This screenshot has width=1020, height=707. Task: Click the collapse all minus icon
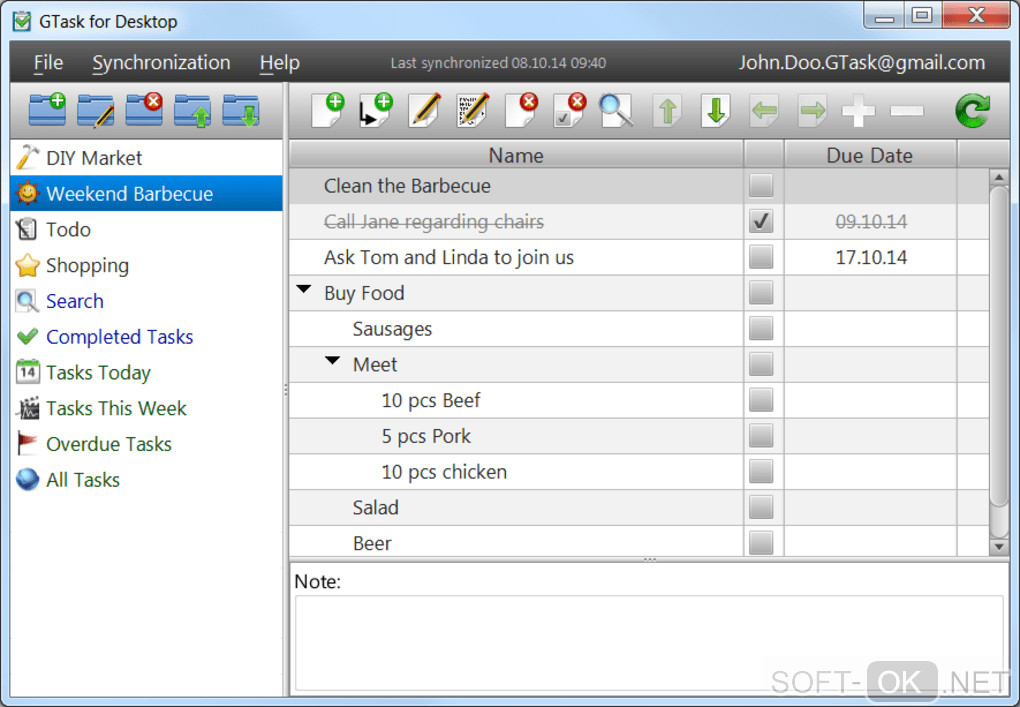907,111
